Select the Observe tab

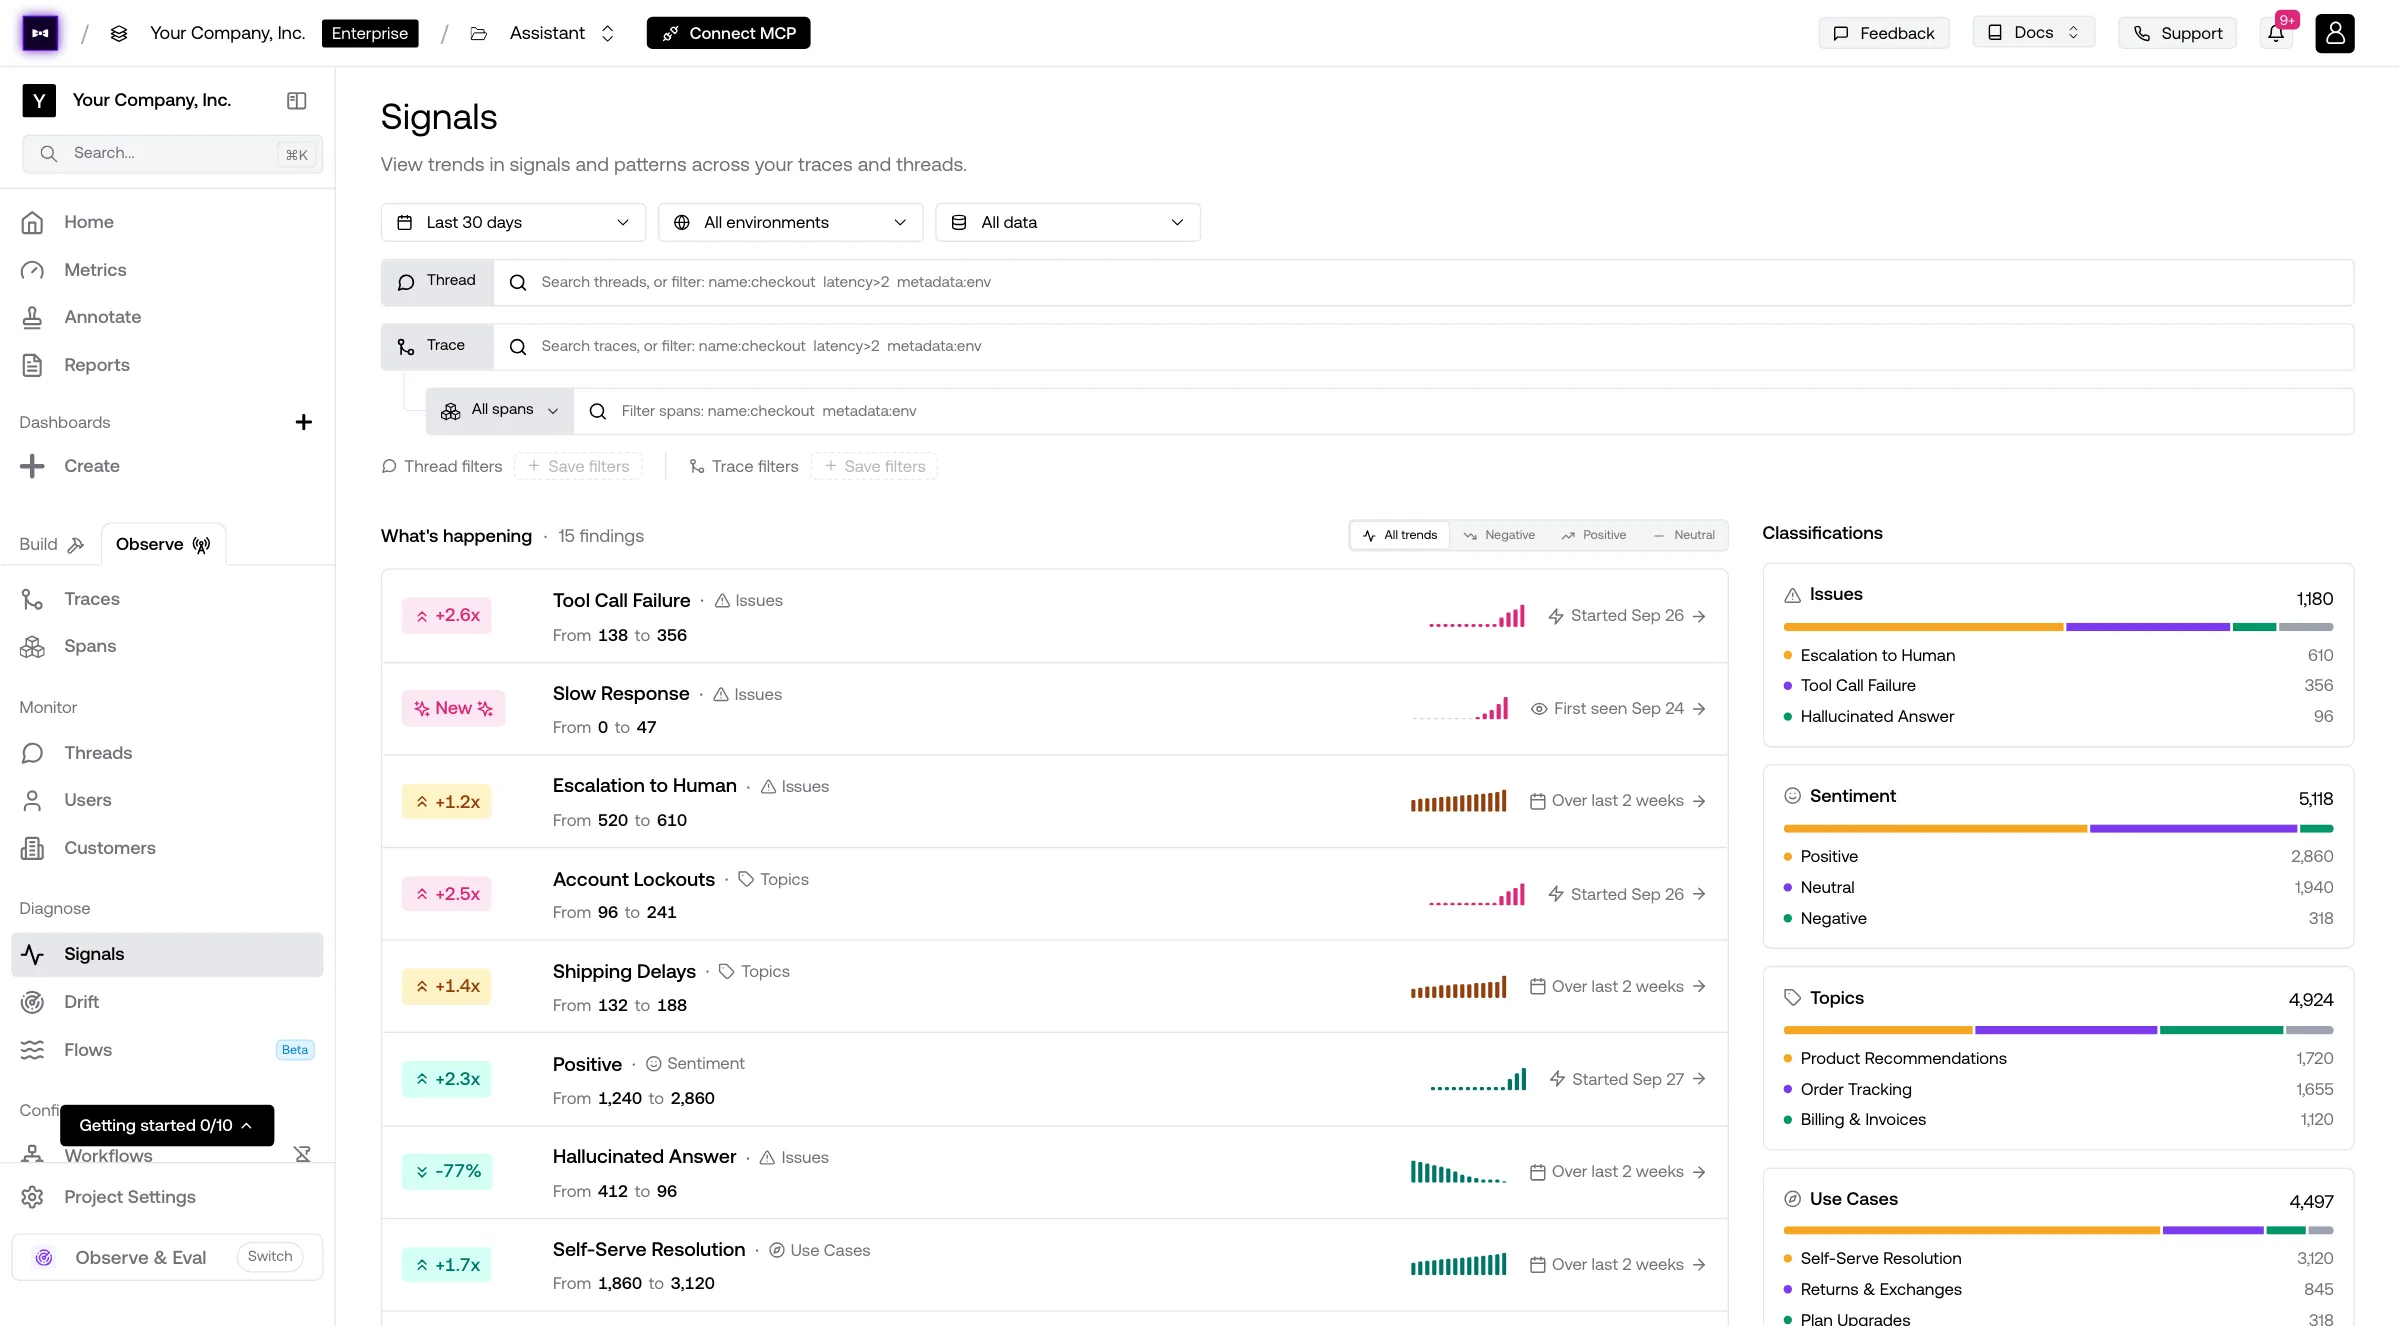[164, 544]
